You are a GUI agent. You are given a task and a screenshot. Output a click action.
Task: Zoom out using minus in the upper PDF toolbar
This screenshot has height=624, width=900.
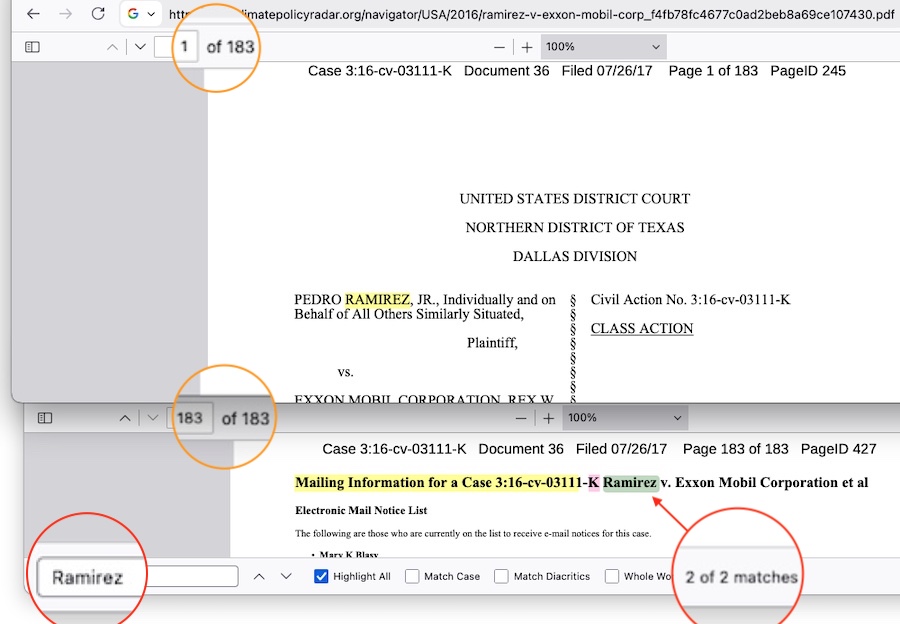(499, 47)
